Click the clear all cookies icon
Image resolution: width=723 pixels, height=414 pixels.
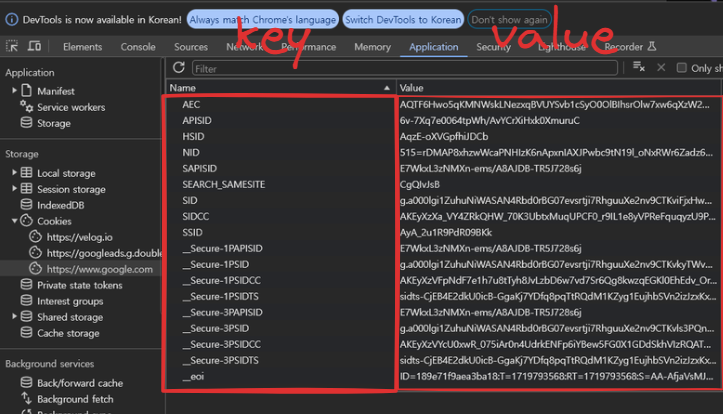[639, 67]
